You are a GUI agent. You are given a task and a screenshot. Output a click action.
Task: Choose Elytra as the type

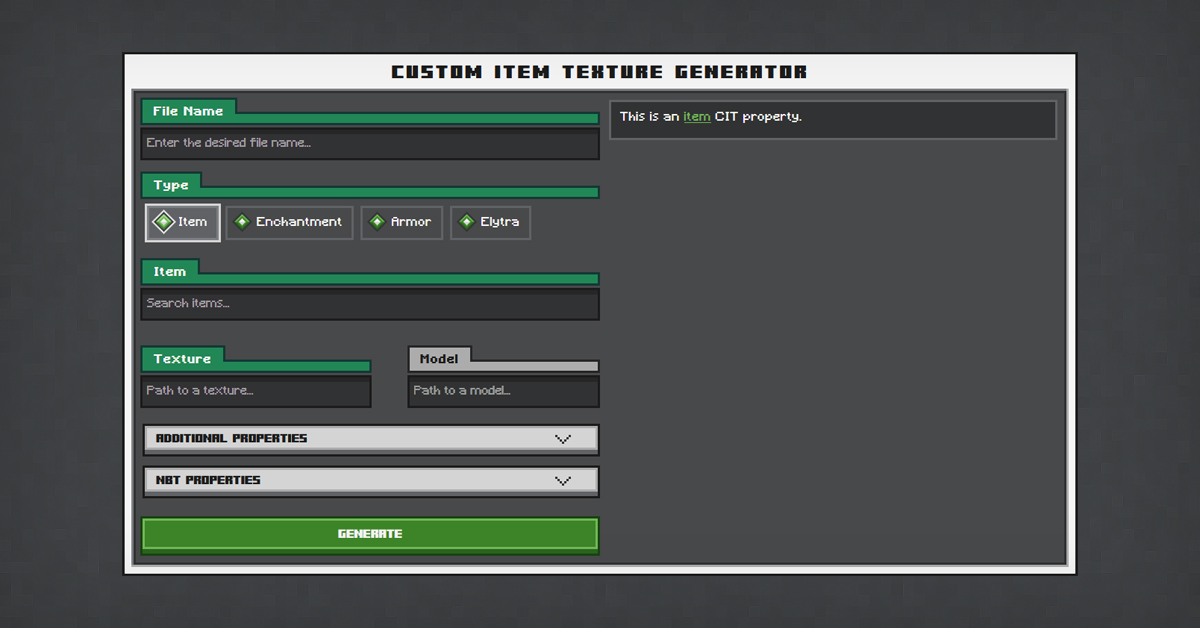point(490,222)
